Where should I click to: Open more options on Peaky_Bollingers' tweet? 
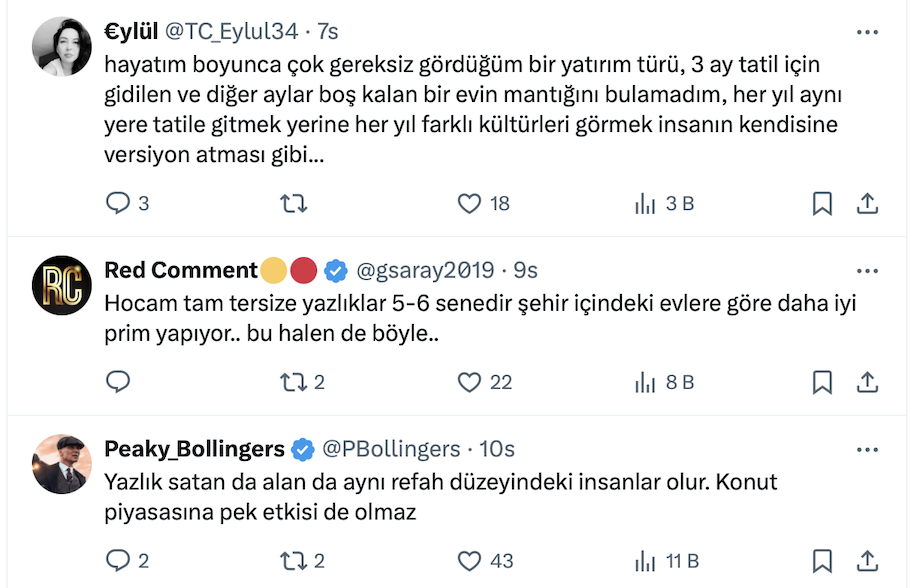(867, 448)
